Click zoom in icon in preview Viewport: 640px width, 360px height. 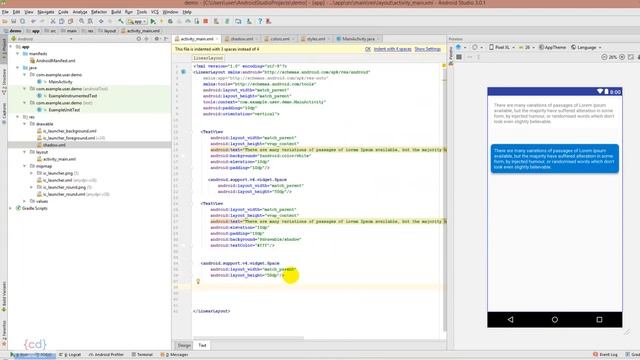[x=622, y=57]
